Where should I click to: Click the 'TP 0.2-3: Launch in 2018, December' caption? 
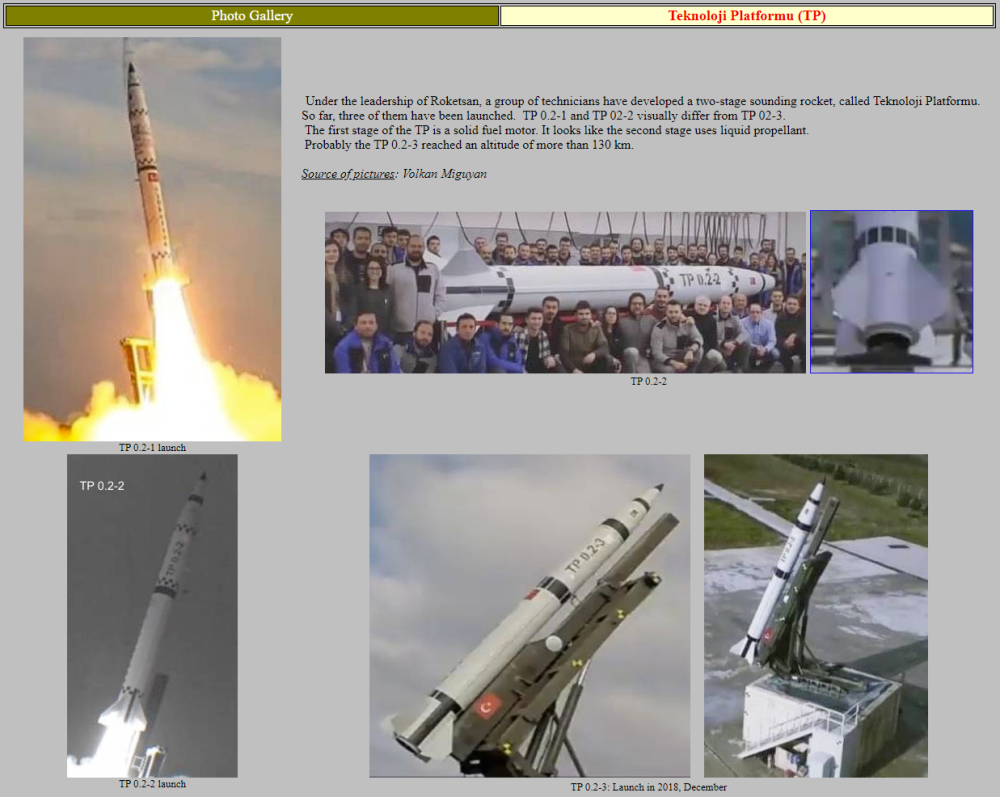click(x=649, y=787)
